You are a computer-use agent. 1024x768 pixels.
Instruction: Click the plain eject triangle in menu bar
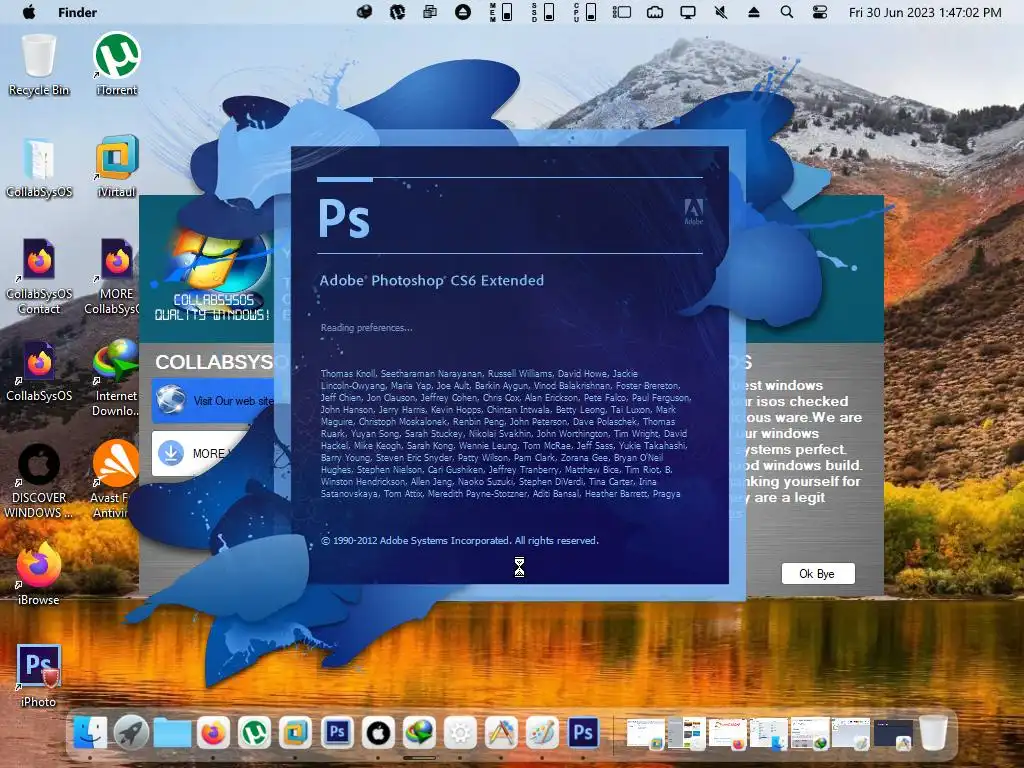click(754, 12)
